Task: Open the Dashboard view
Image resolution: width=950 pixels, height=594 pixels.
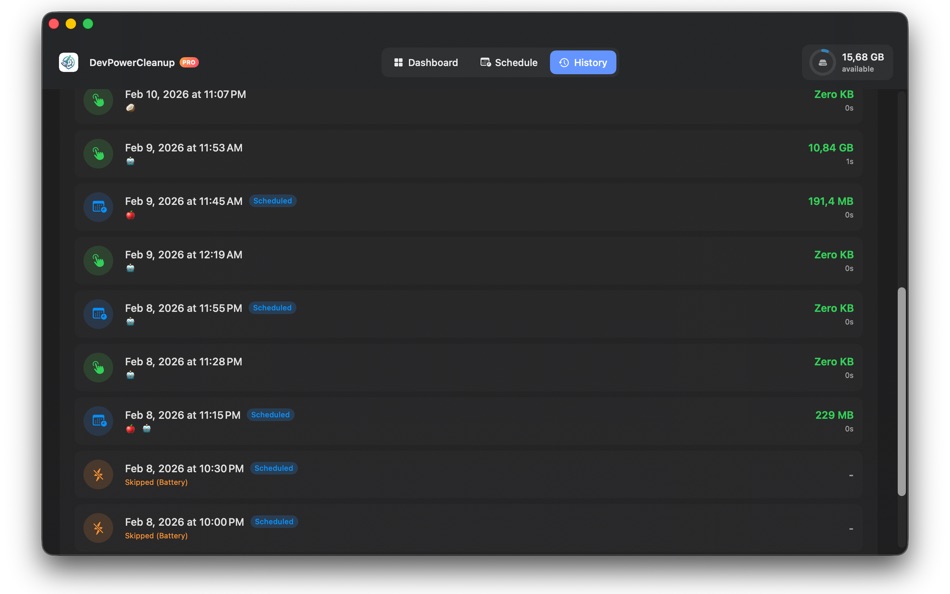Action: click(x=426, y=62)
